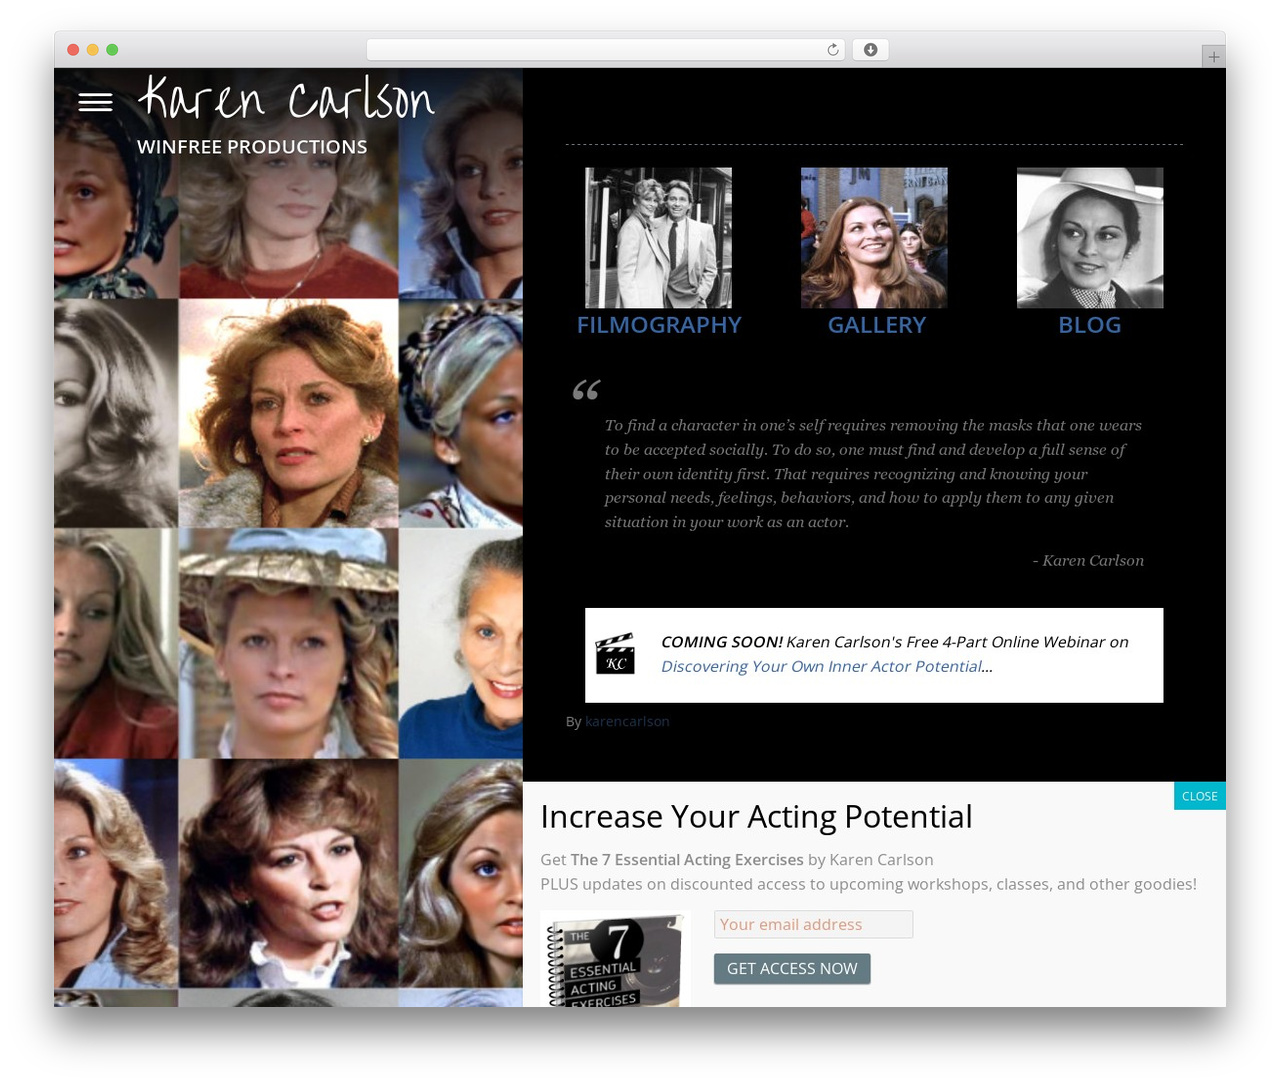This screenshot has height=1084, width=1280.
Task: Click the WINFREE PRODUCTIONS tagline
Action: click(252, 147)
